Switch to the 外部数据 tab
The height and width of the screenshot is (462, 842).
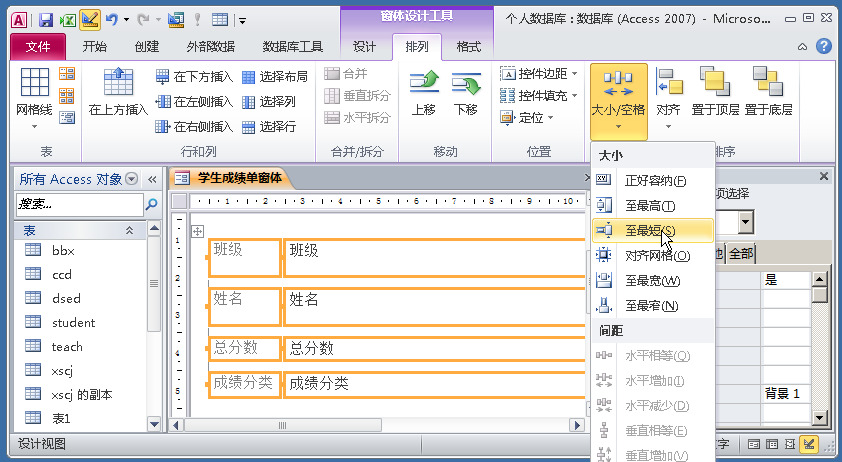point(210,47)
